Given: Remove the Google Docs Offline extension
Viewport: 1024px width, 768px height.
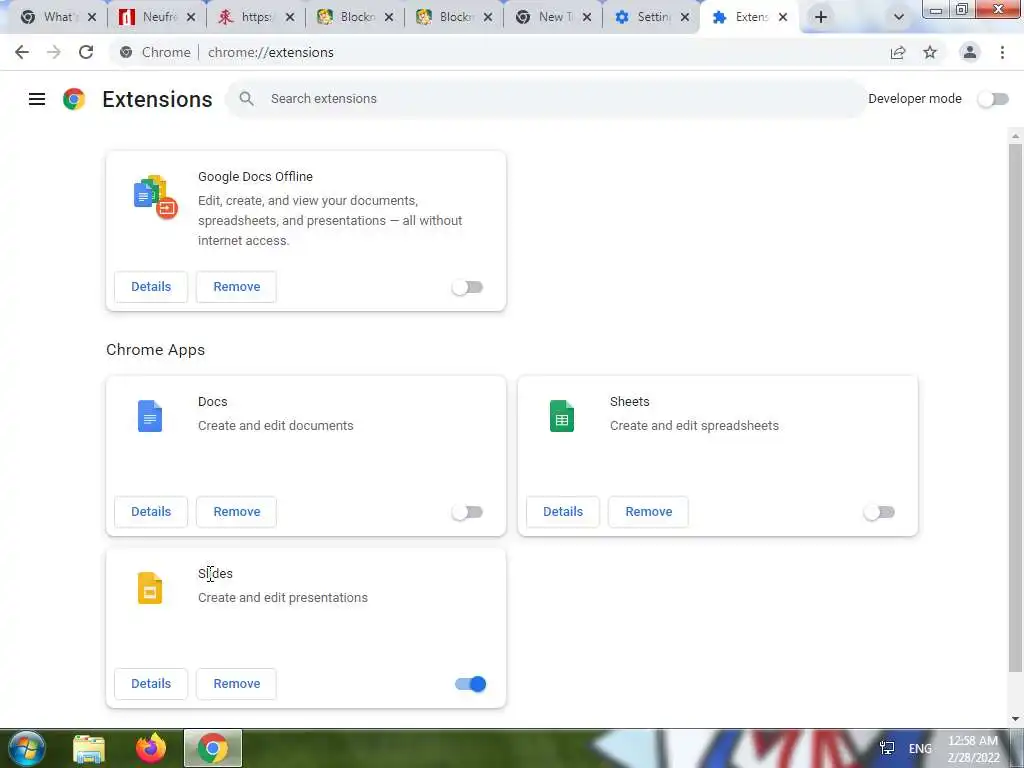Looking at the screenshot, I should coord(236,287).
